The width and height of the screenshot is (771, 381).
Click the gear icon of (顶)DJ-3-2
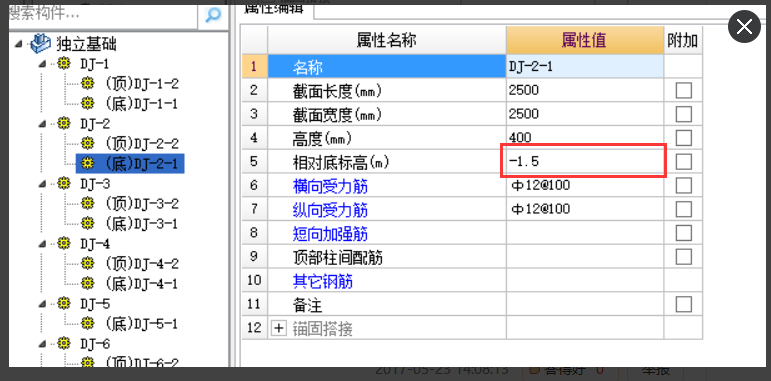click(x=88, y=204)
